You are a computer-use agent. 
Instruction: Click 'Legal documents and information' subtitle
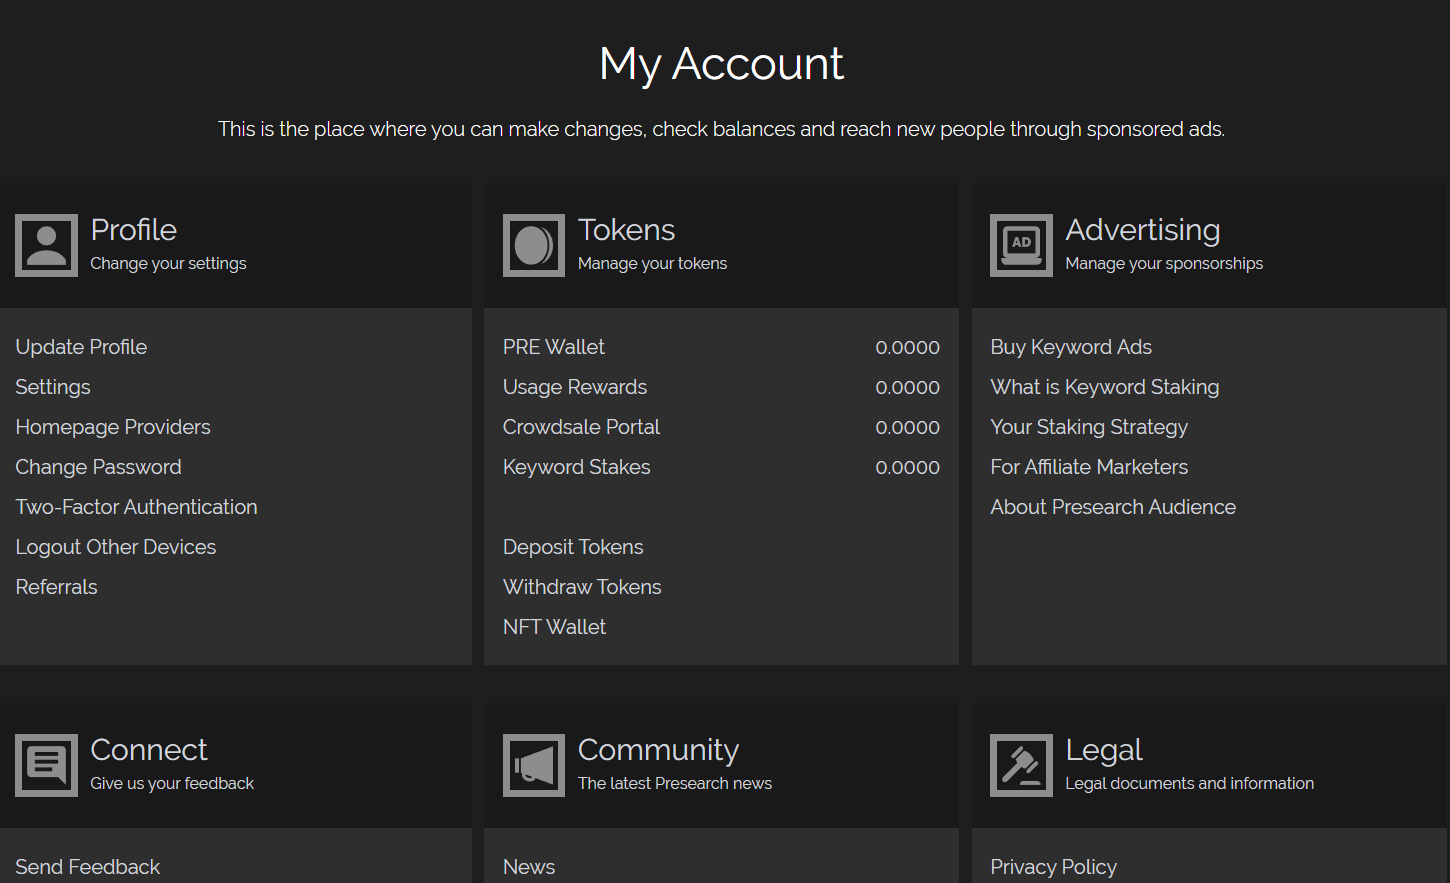[1190, 784]
